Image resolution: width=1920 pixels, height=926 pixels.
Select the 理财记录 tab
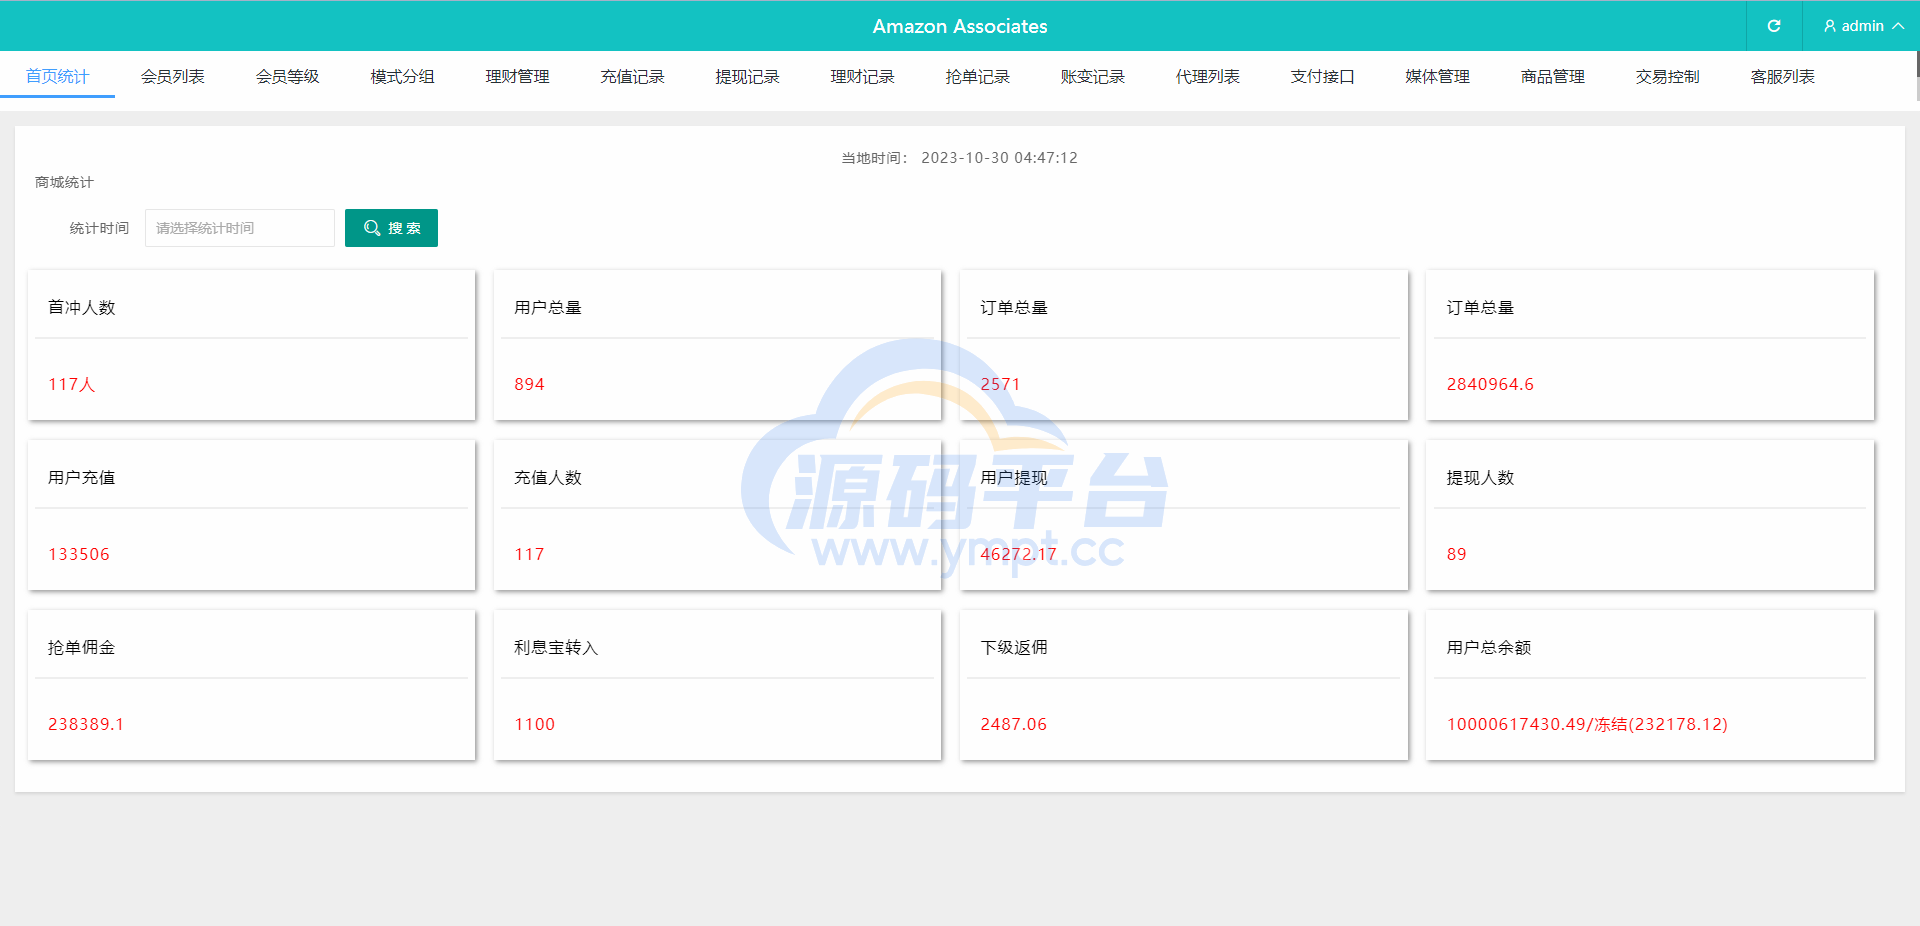pyautogui.click(x=862, y=76)
